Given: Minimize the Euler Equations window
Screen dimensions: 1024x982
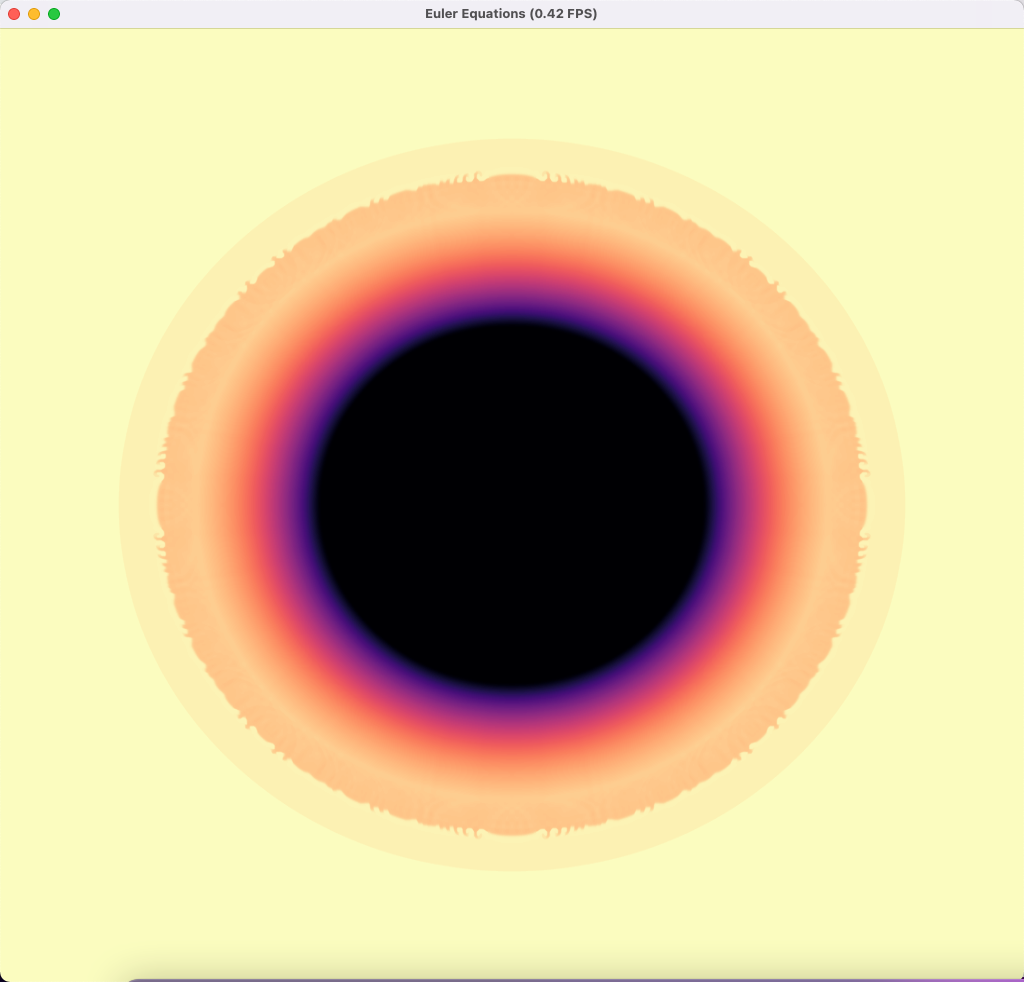Looking at the screenshot, I should [x=34, y=14].
